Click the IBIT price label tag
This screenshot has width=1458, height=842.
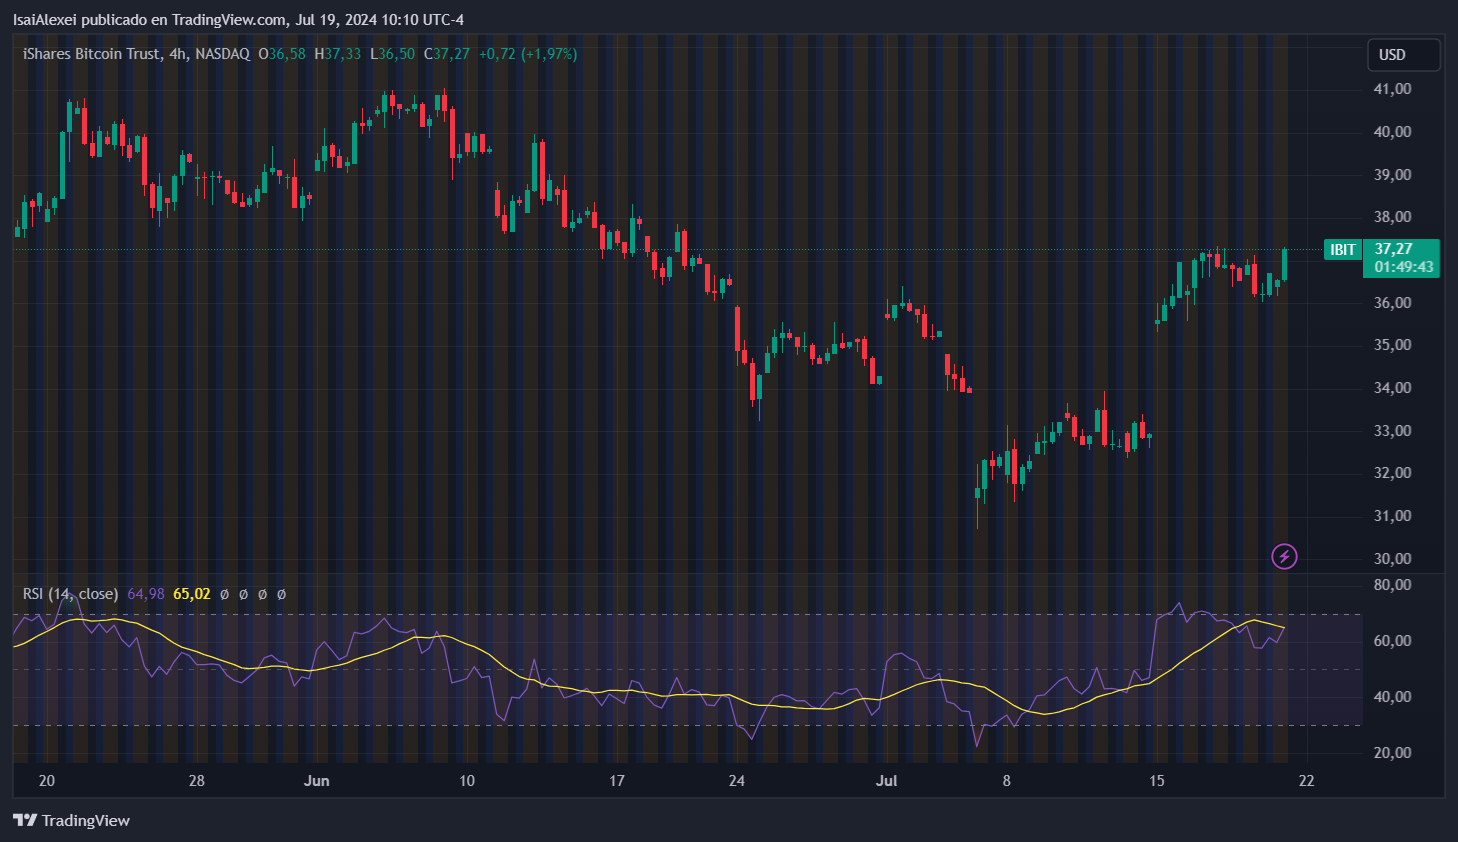1343,250
